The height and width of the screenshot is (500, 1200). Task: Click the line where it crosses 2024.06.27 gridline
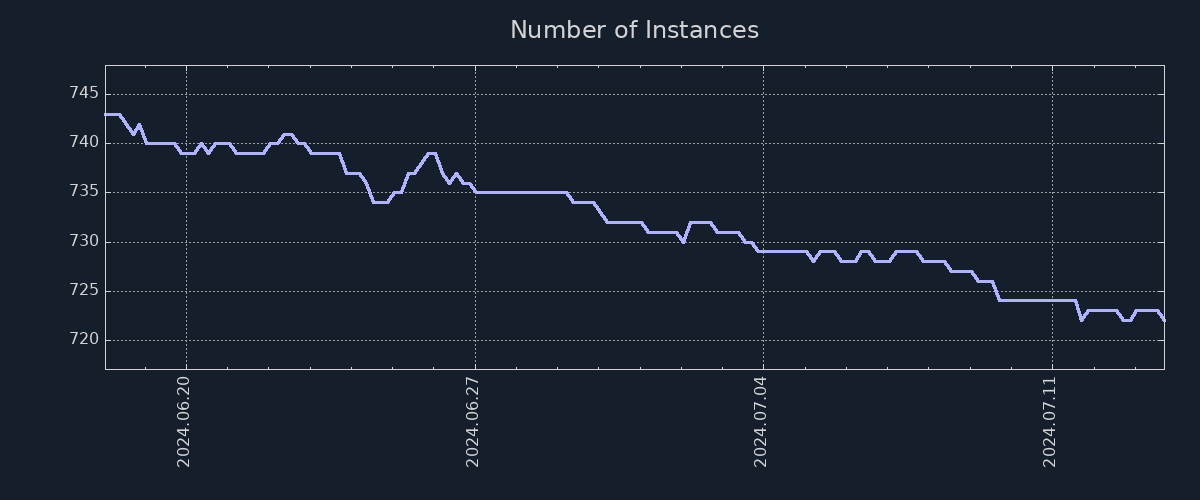[x=475, y=192]
